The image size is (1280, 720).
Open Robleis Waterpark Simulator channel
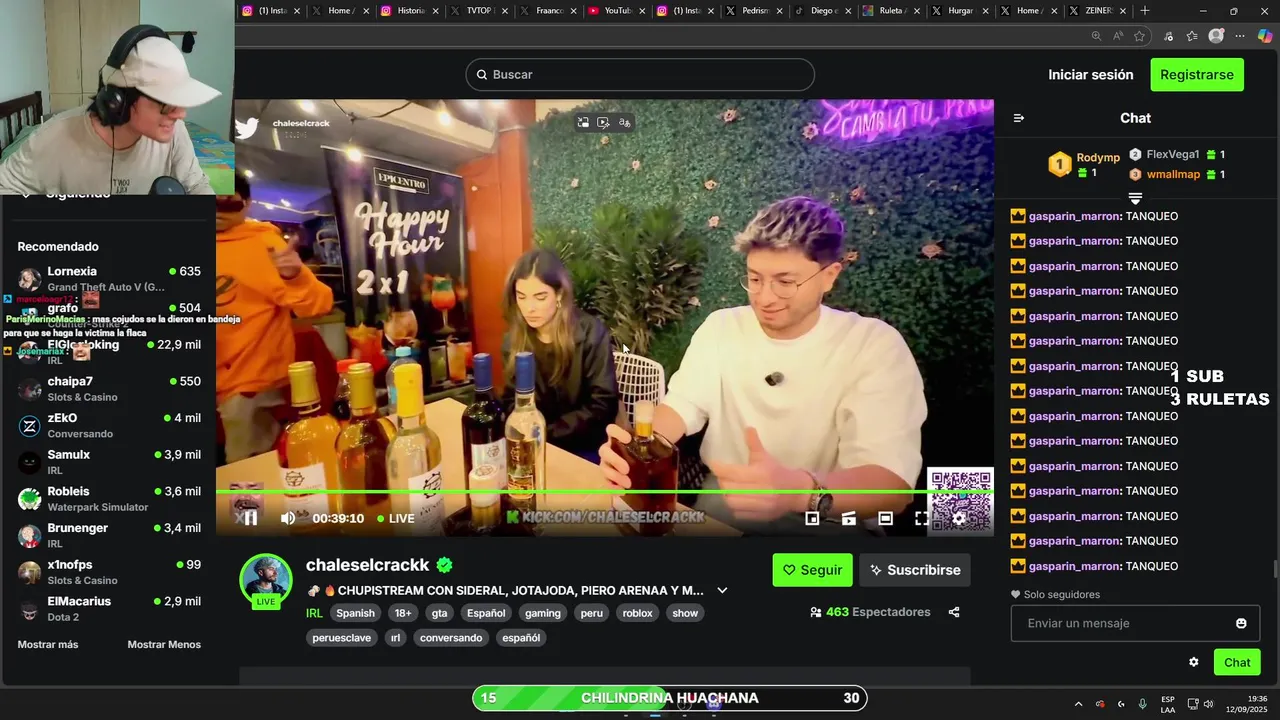(x=108, y=498)
